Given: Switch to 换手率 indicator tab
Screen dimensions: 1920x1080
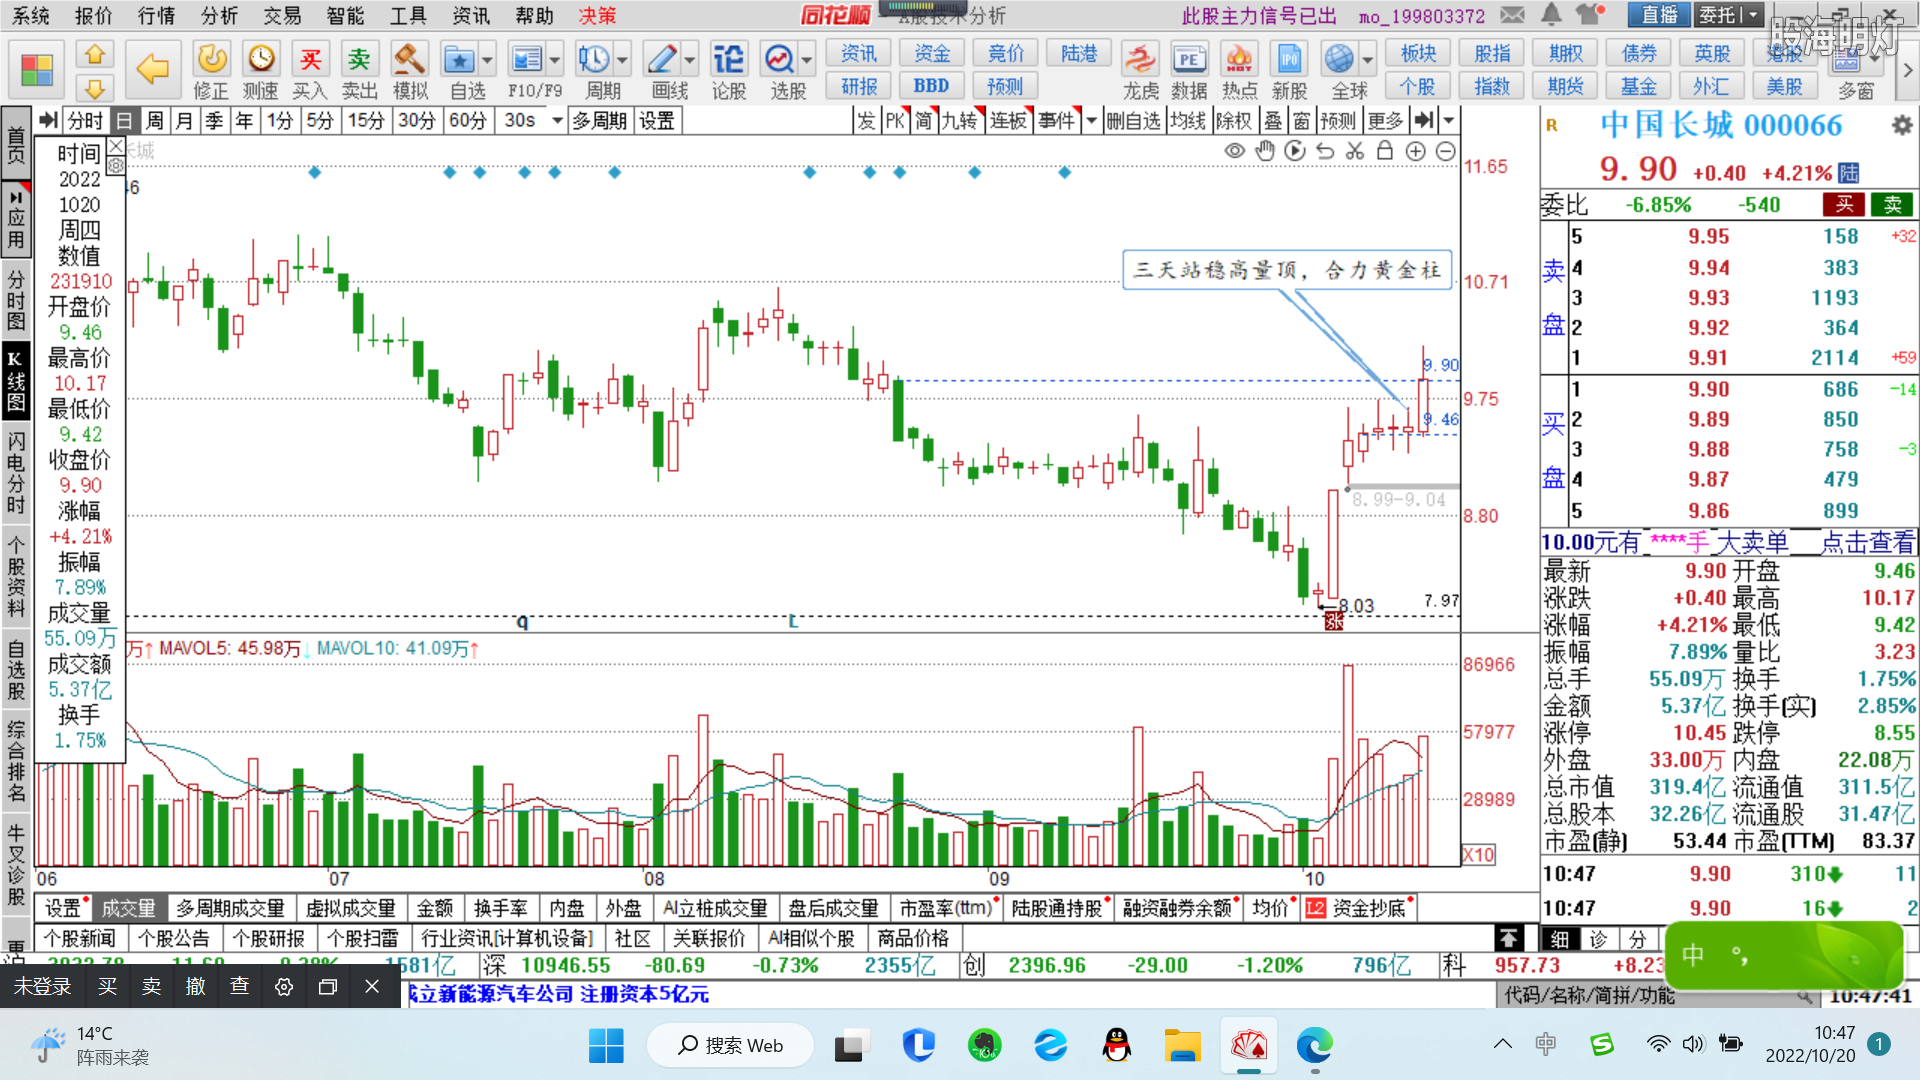Looking at the screenshot, I should [x=500, y=908].
